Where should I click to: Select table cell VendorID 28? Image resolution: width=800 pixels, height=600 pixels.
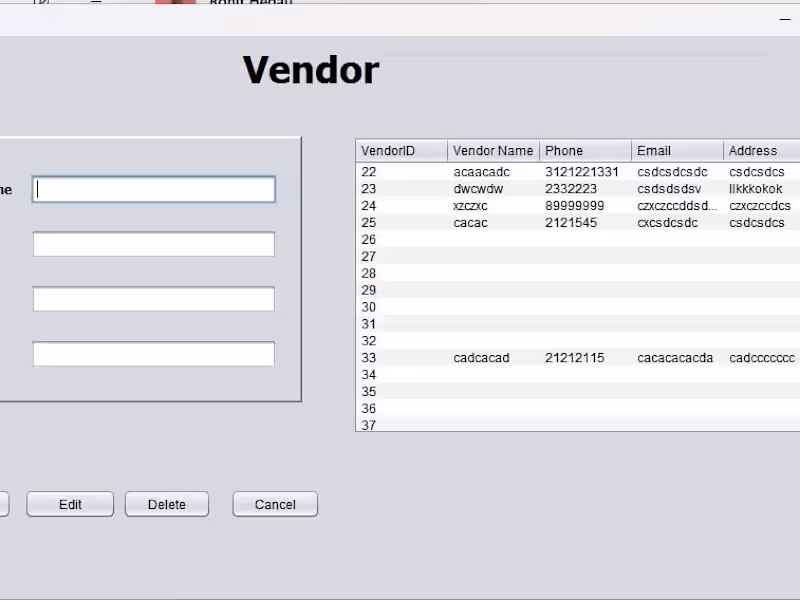click(x=402, y=273)
